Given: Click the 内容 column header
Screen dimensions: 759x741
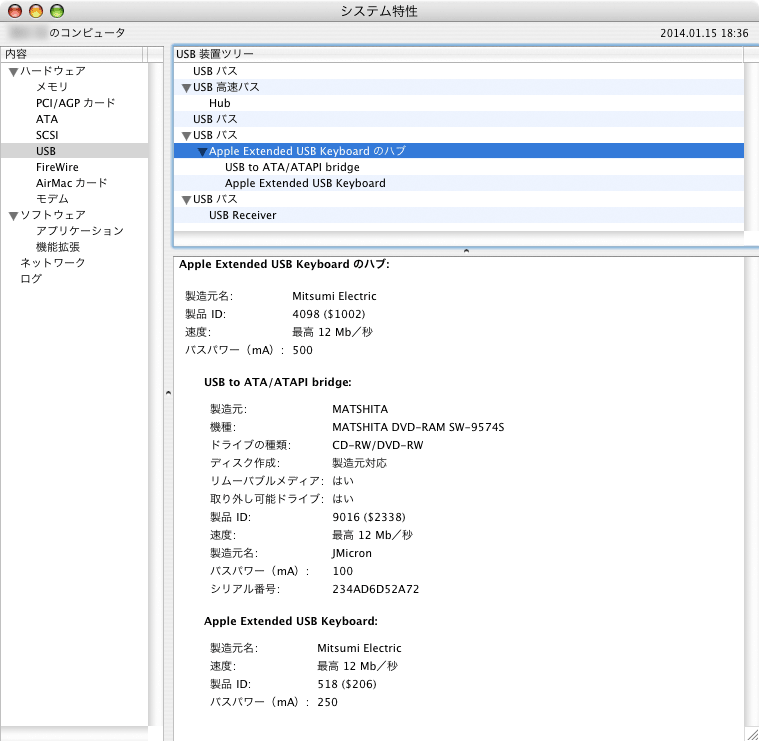Looking at the screenshot, I should click(72, 54).
